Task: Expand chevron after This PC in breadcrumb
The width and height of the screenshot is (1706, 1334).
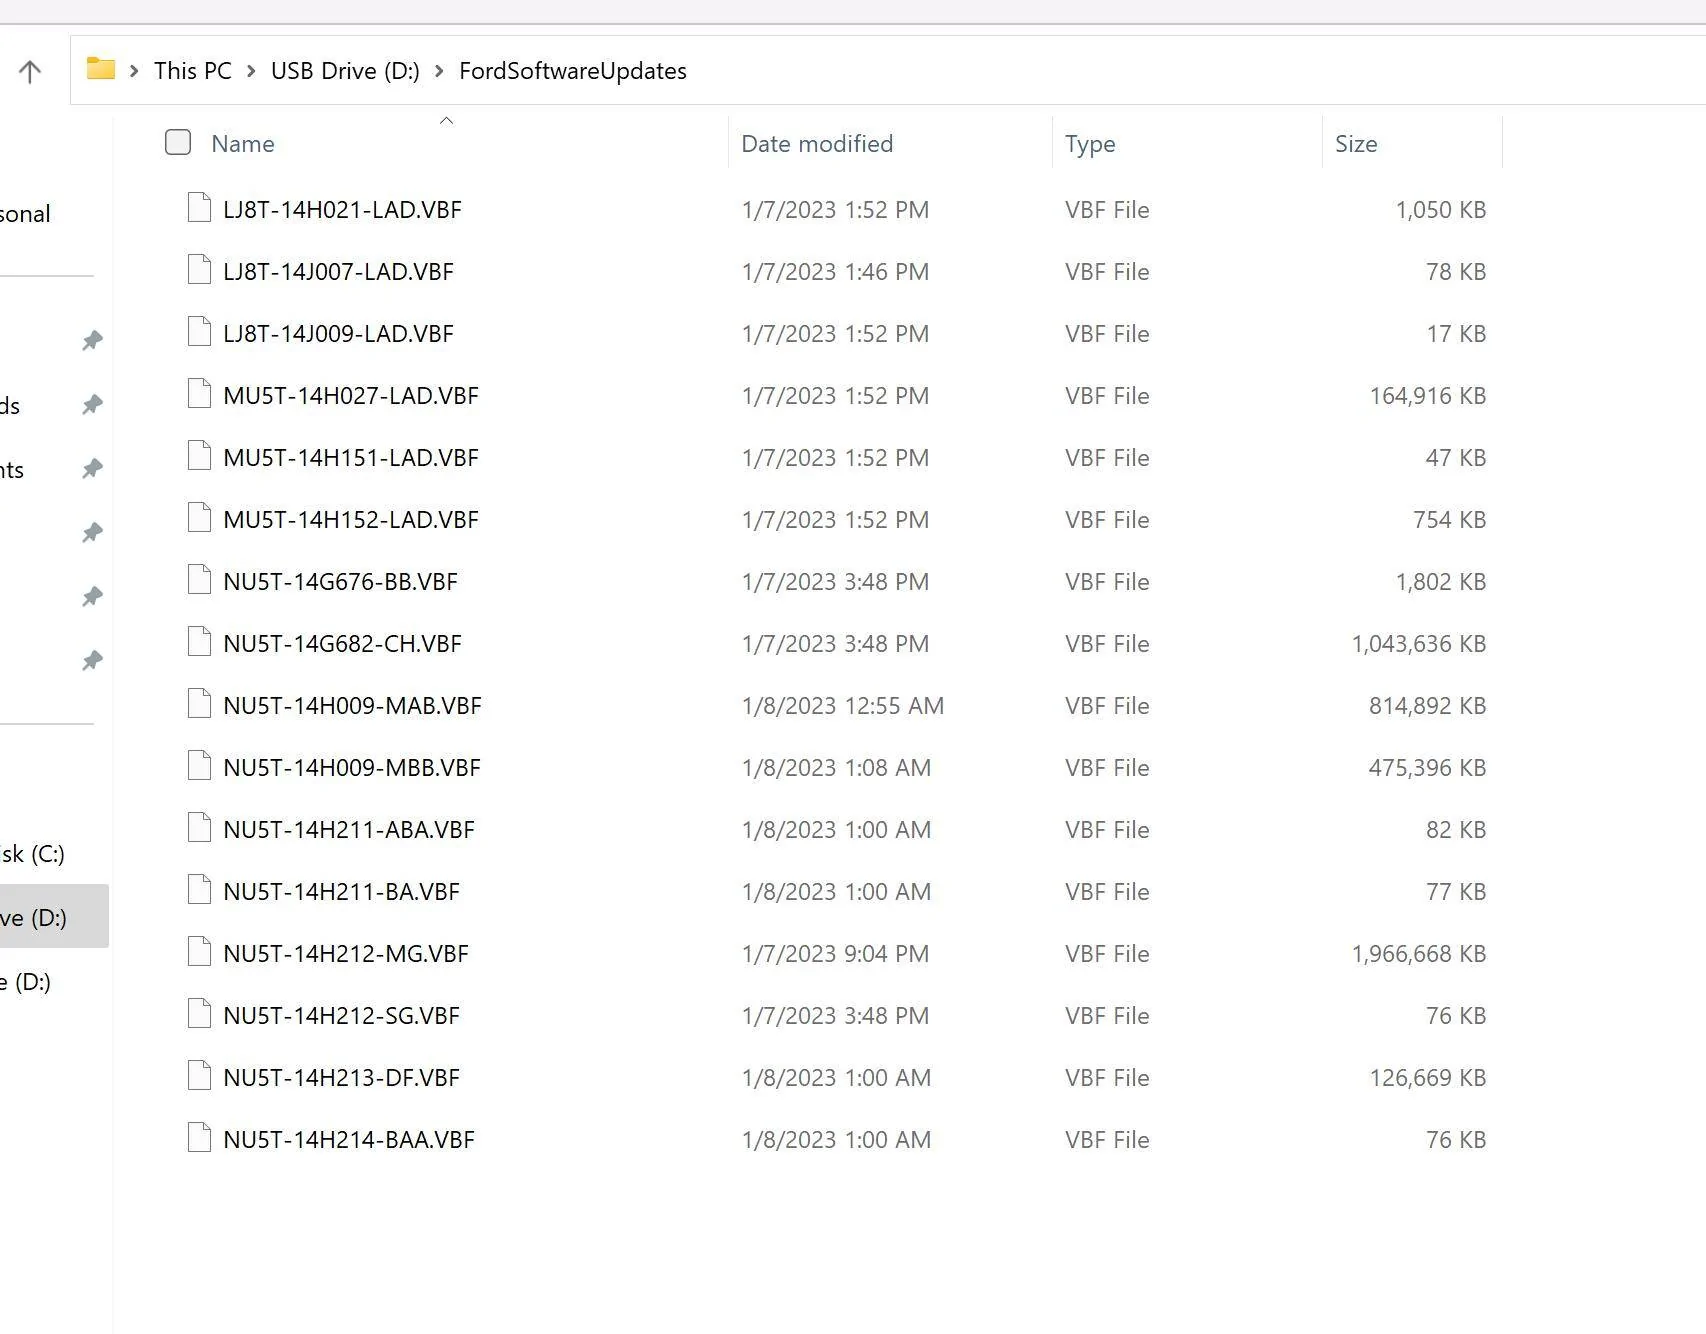Action: point(251,71)
